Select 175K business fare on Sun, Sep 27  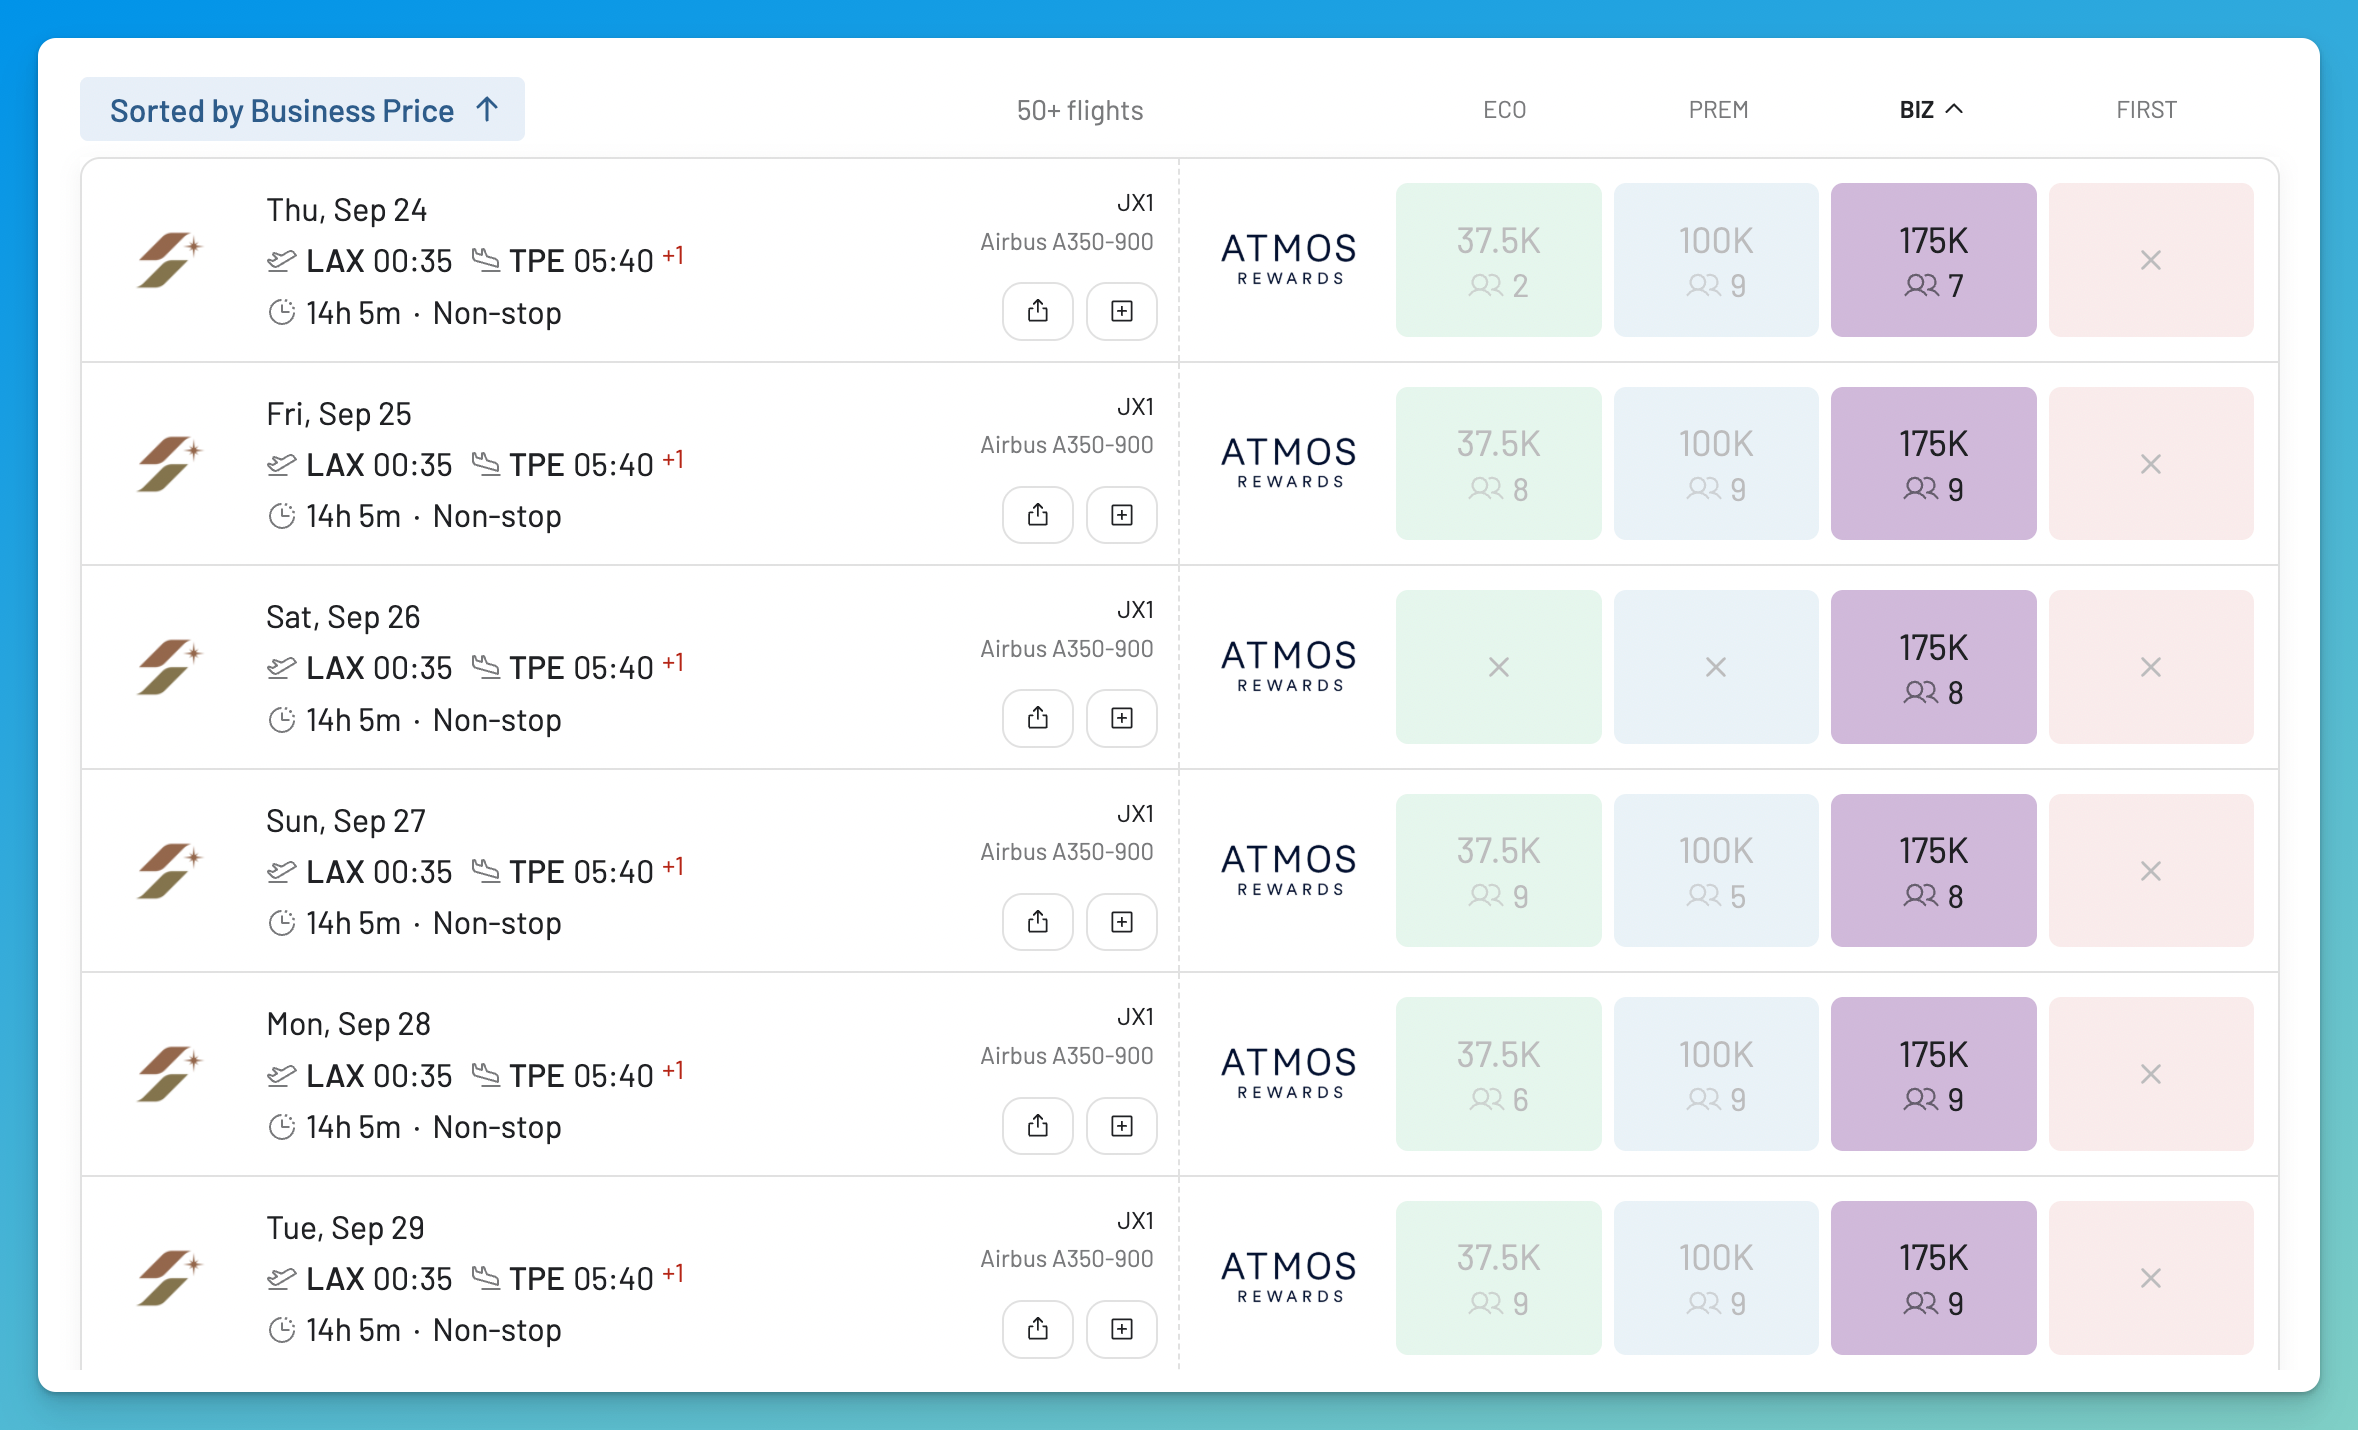tap(1933, 871)
